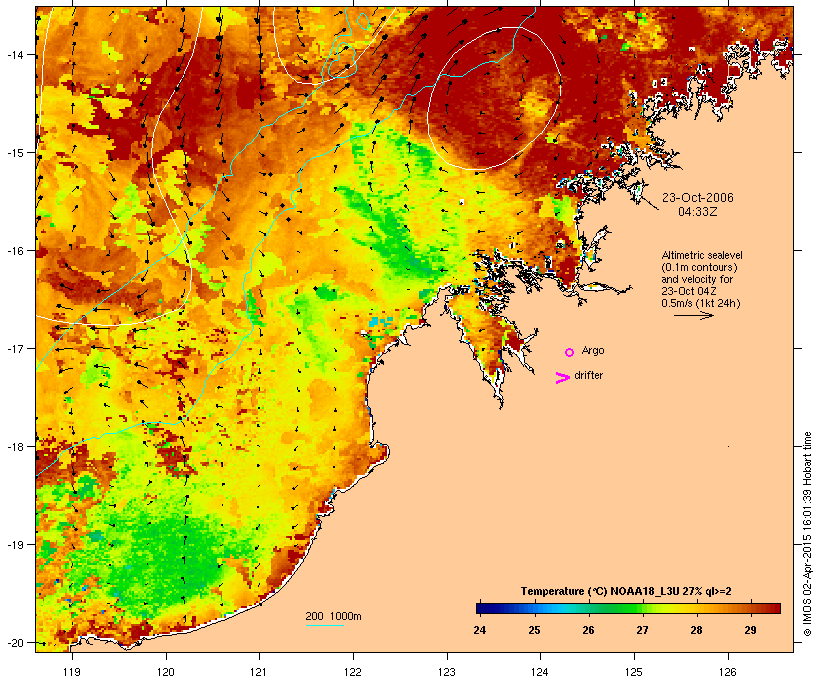Click colorbar value '29'
820x680 pixels.
tap(750, 630)
